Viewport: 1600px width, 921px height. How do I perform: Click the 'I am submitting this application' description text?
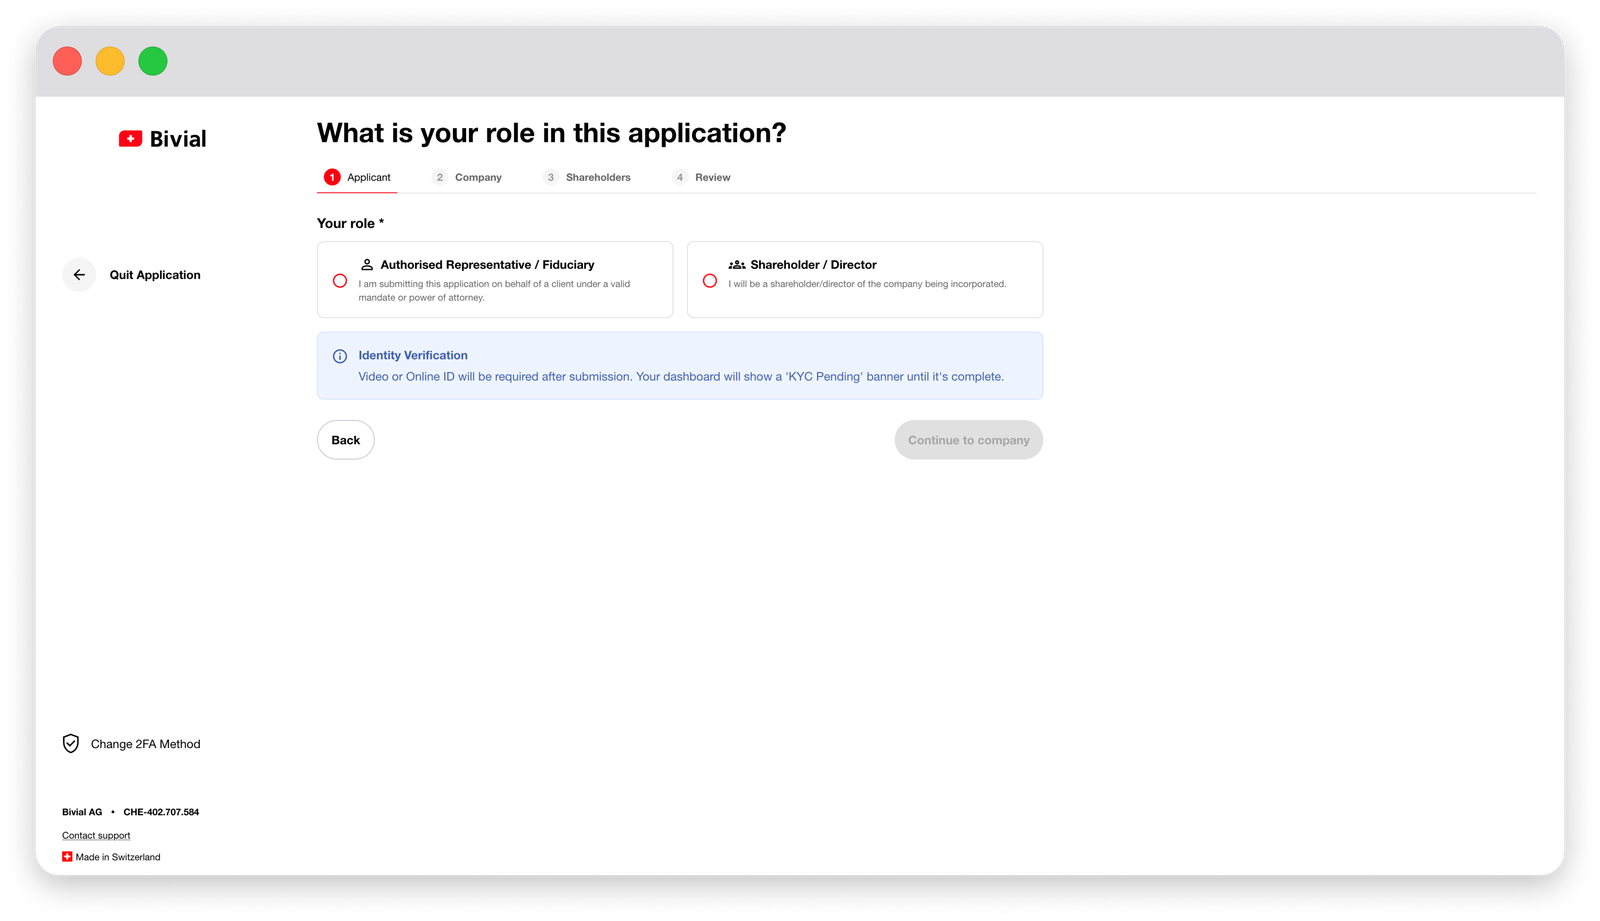pyautogui.click(x=494, y=291)
